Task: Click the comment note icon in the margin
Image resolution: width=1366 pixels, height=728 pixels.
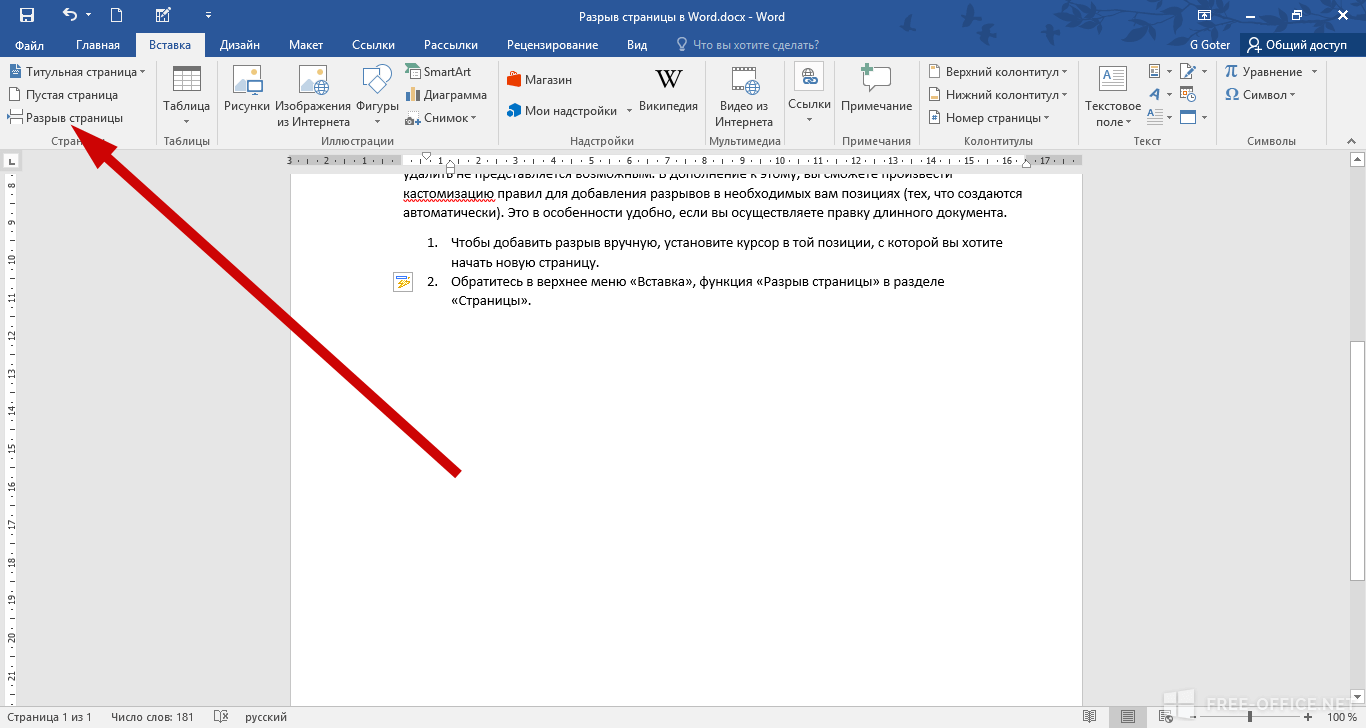Action: [402, 283]
